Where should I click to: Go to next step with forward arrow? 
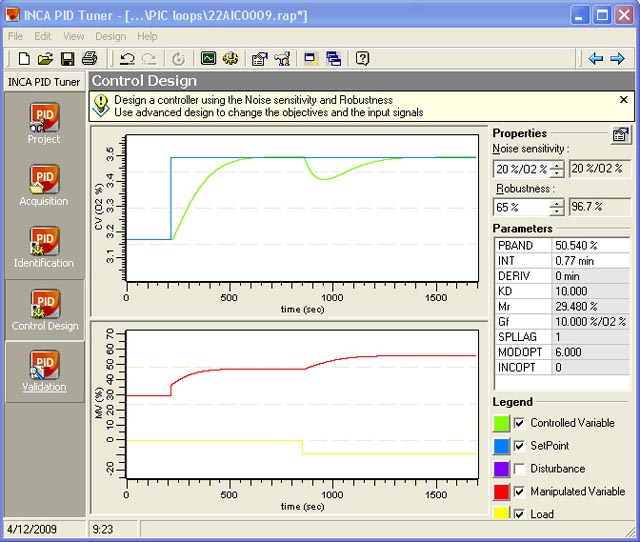tap(617, 59)
